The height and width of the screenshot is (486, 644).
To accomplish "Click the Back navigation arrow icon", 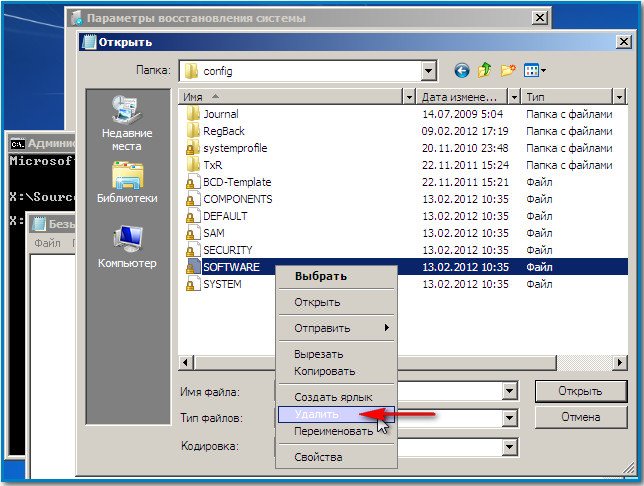I will [x=461, y=71].
